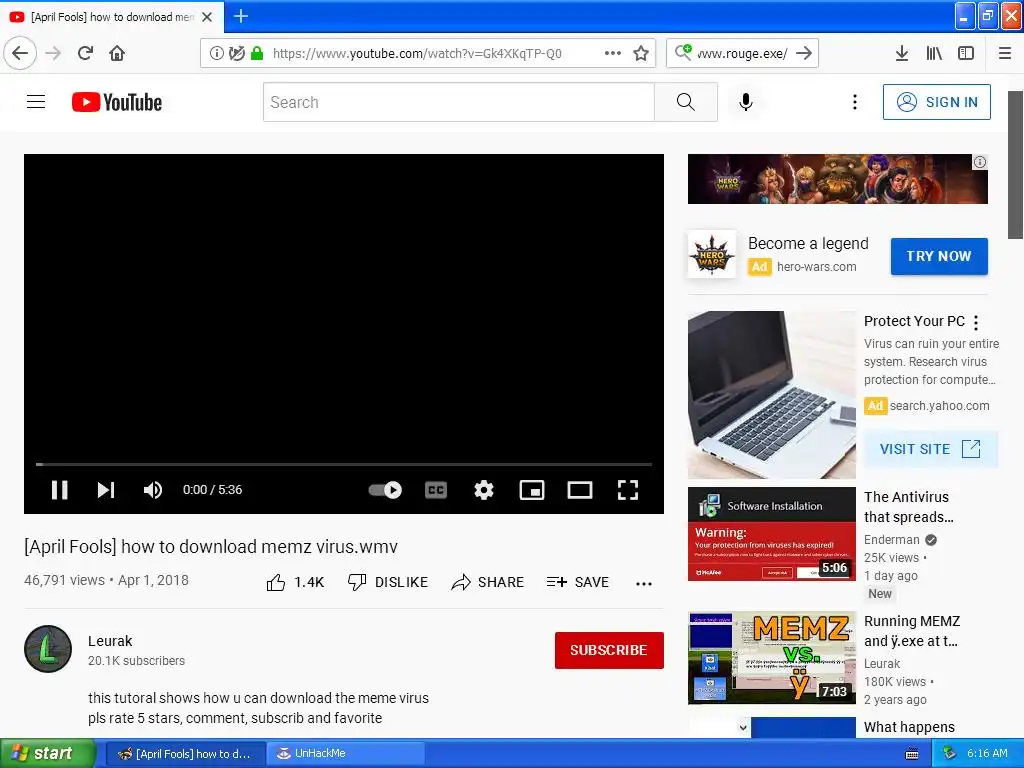Open The Antivirus that spreads video thumbnail
The height and width of the screenshot is (768, 1024).
[x=772, y=534]
